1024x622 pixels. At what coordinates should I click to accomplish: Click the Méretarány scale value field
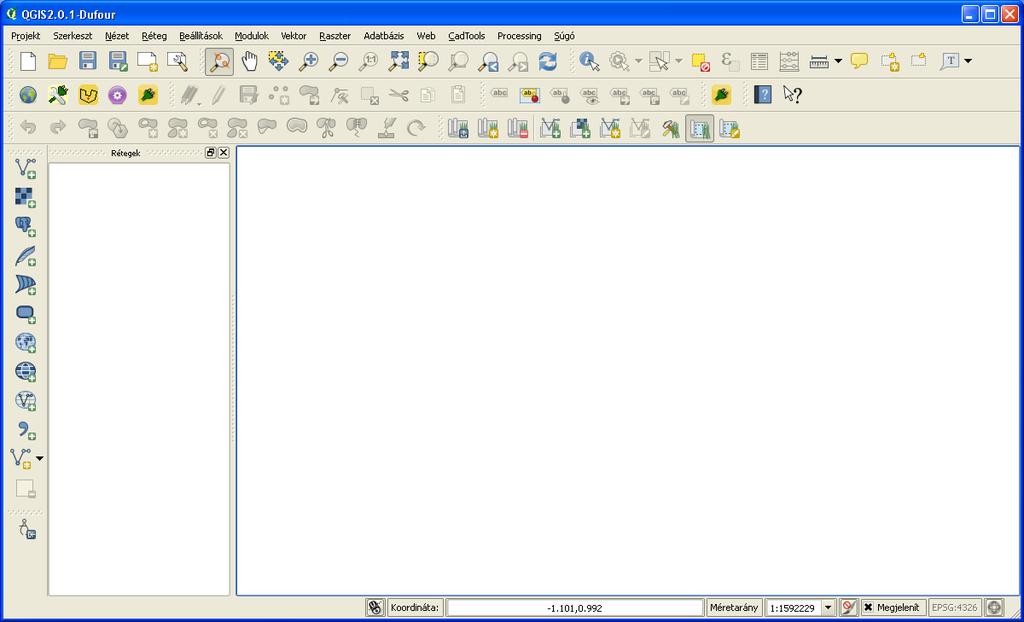point(792,608)
